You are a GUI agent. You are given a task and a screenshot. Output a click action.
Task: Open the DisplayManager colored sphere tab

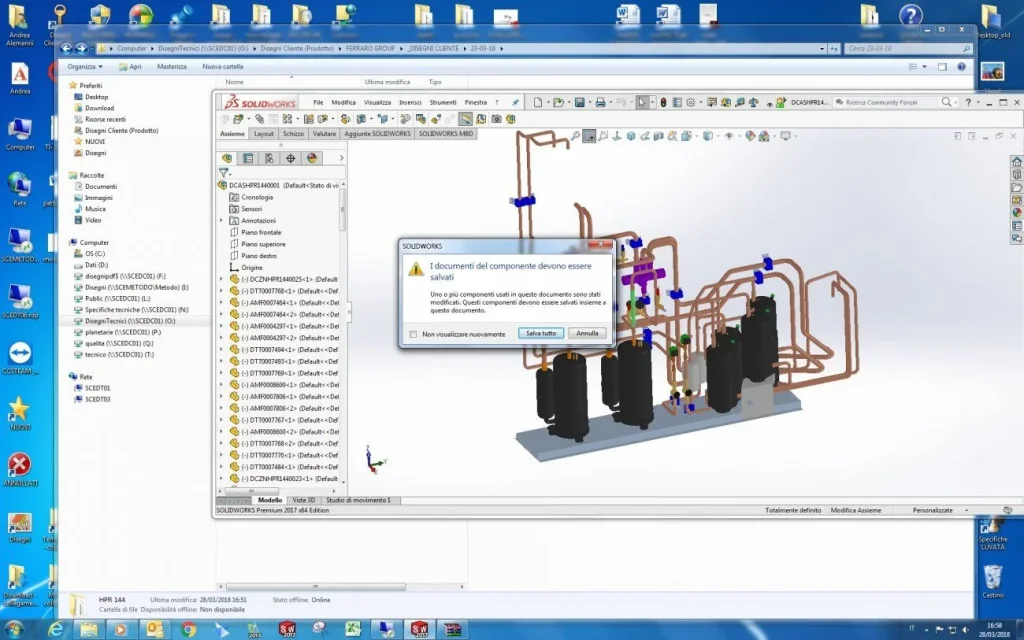tap(312, 158)
